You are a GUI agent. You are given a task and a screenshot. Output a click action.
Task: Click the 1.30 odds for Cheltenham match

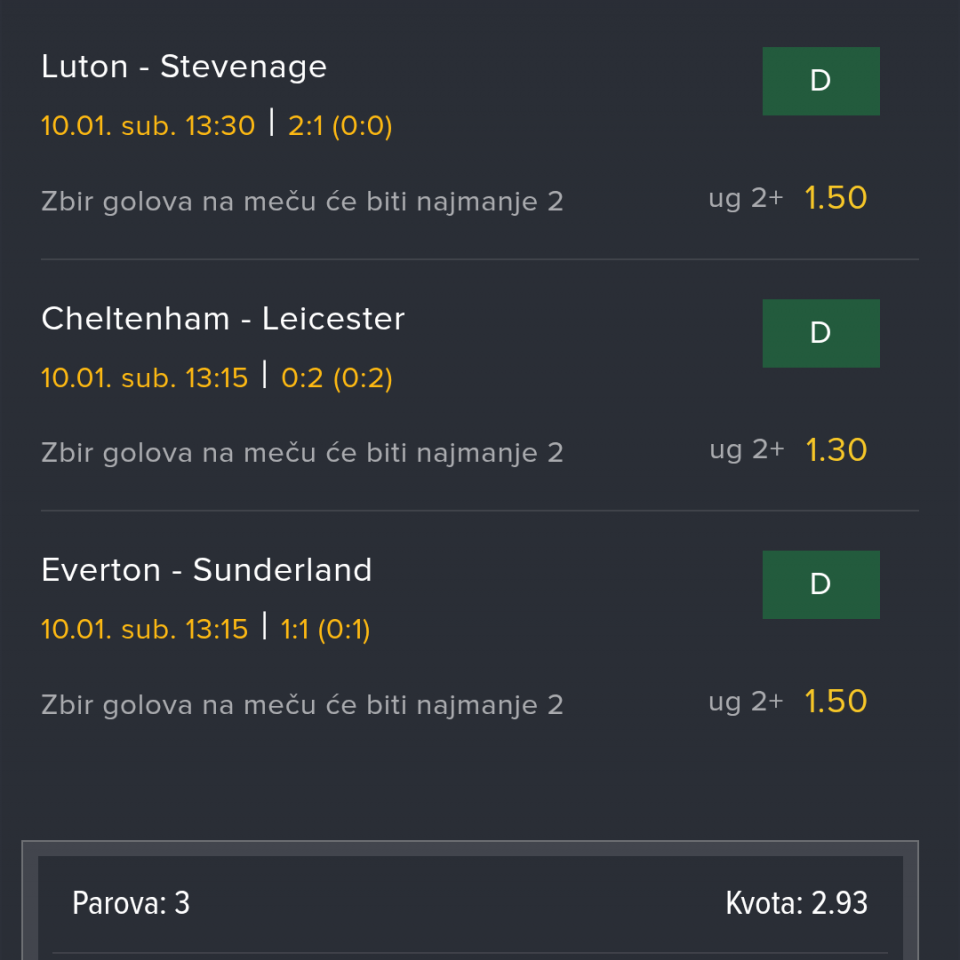pos(836,450)
